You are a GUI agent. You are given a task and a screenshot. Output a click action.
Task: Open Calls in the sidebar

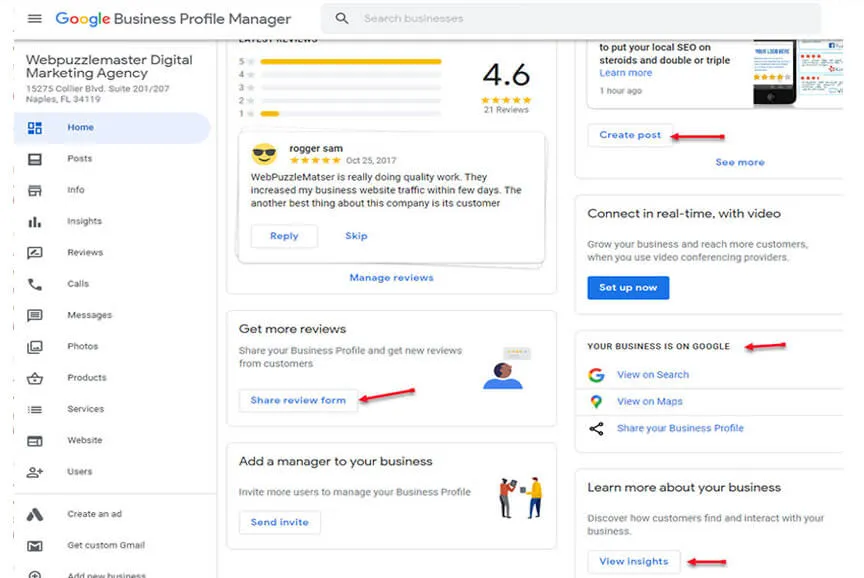tap(112, 284)
